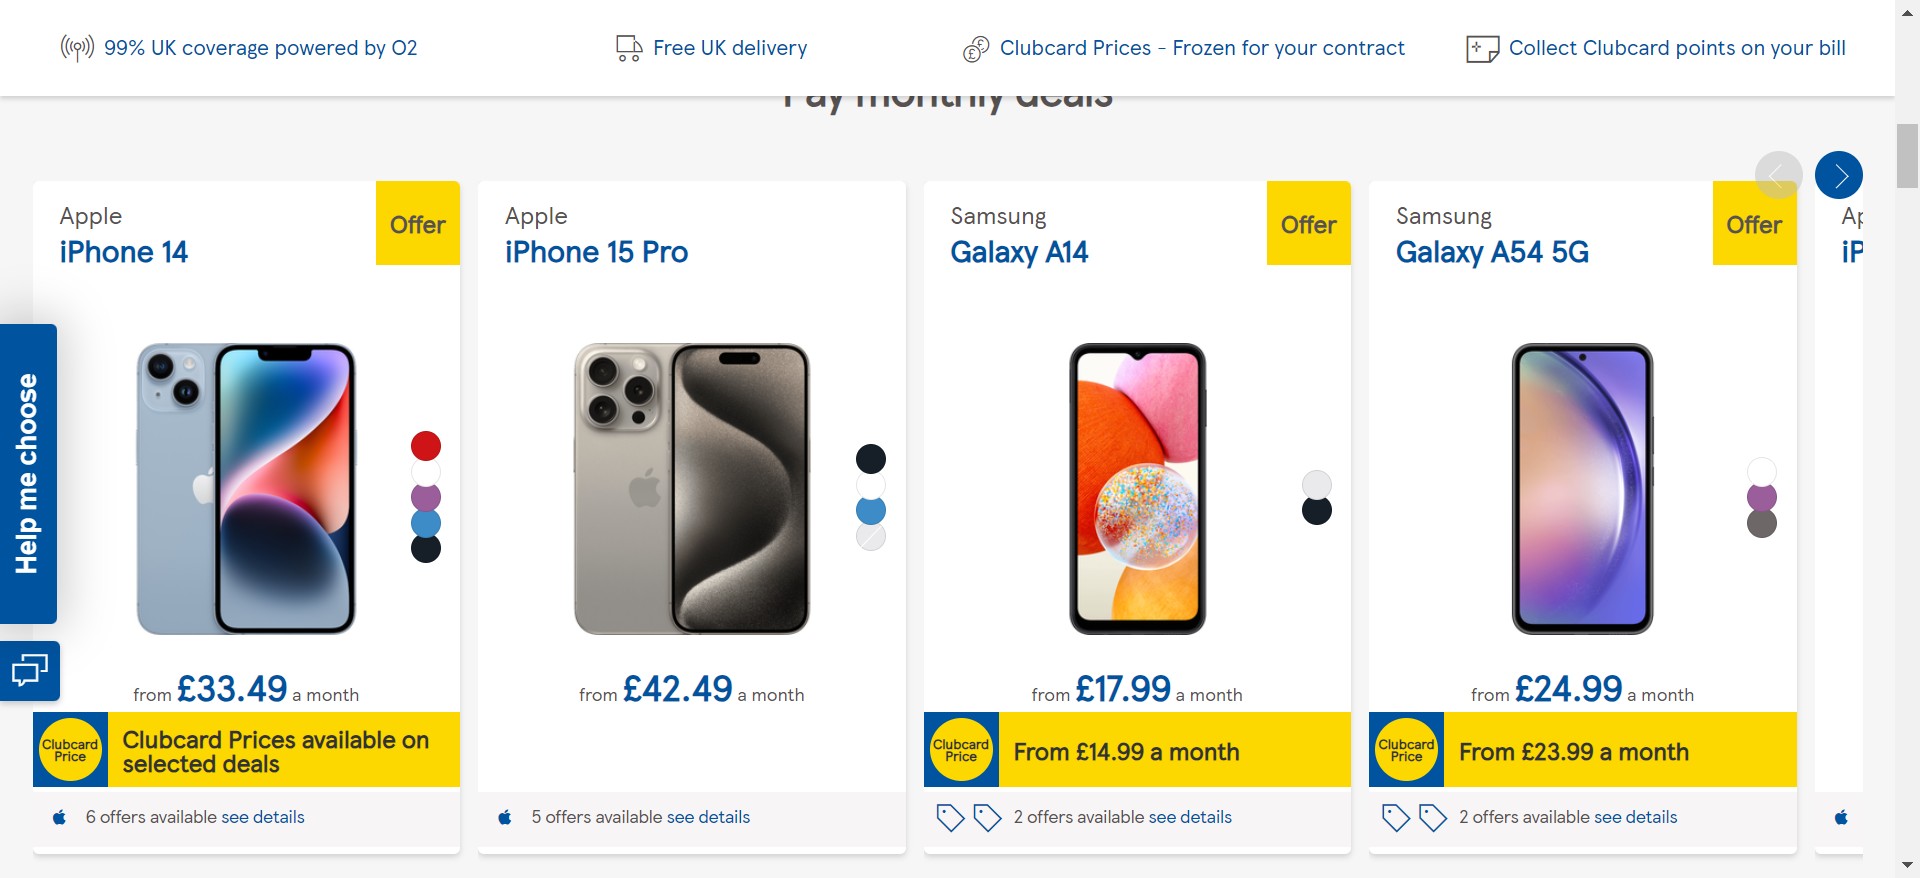1920x878 pixels.
Task: Select the black Galaxy A14 colour
Action: (x=1317, y=511)
